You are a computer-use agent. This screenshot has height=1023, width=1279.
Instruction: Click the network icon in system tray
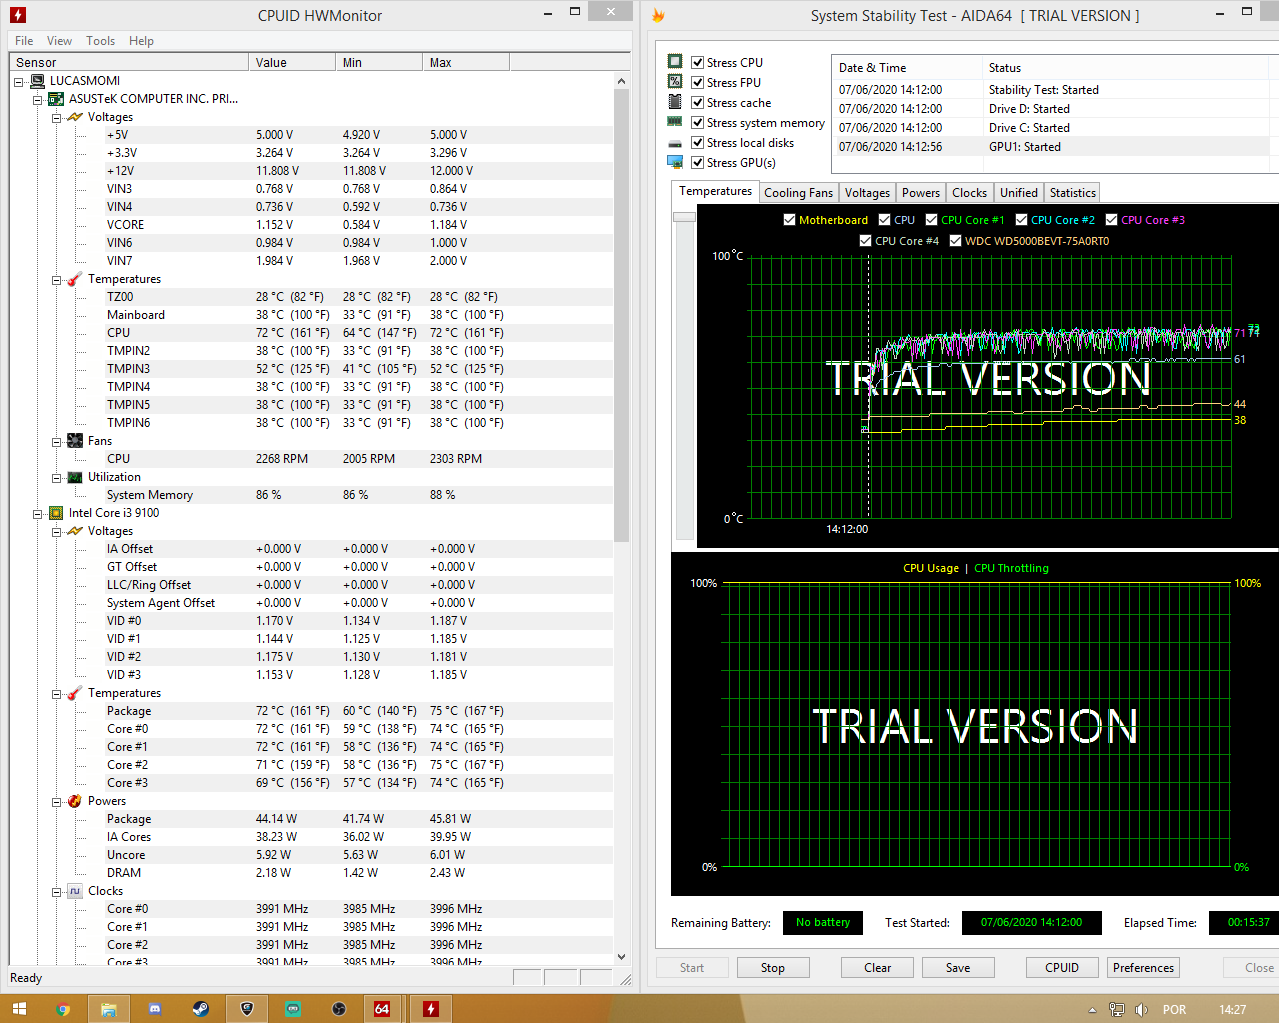pos(1117,1010)
